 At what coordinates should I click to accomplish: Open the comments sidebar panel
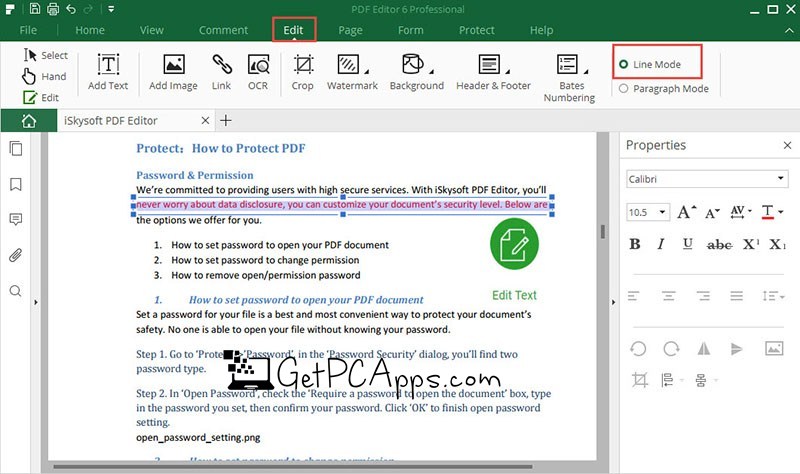click(16, 219)
